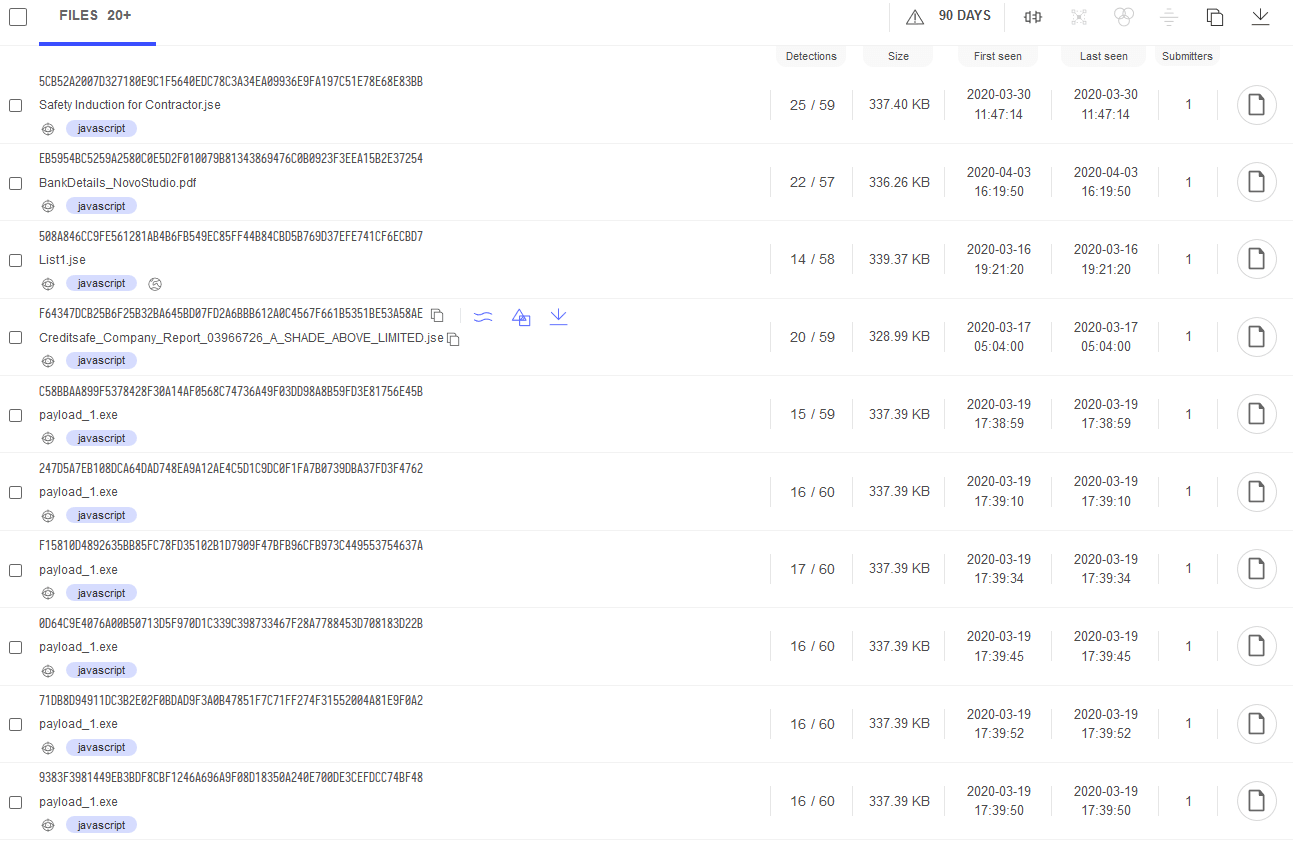1293x842 pixels.
Task: Sort by the Detections column header
Action: pos(811,56)
